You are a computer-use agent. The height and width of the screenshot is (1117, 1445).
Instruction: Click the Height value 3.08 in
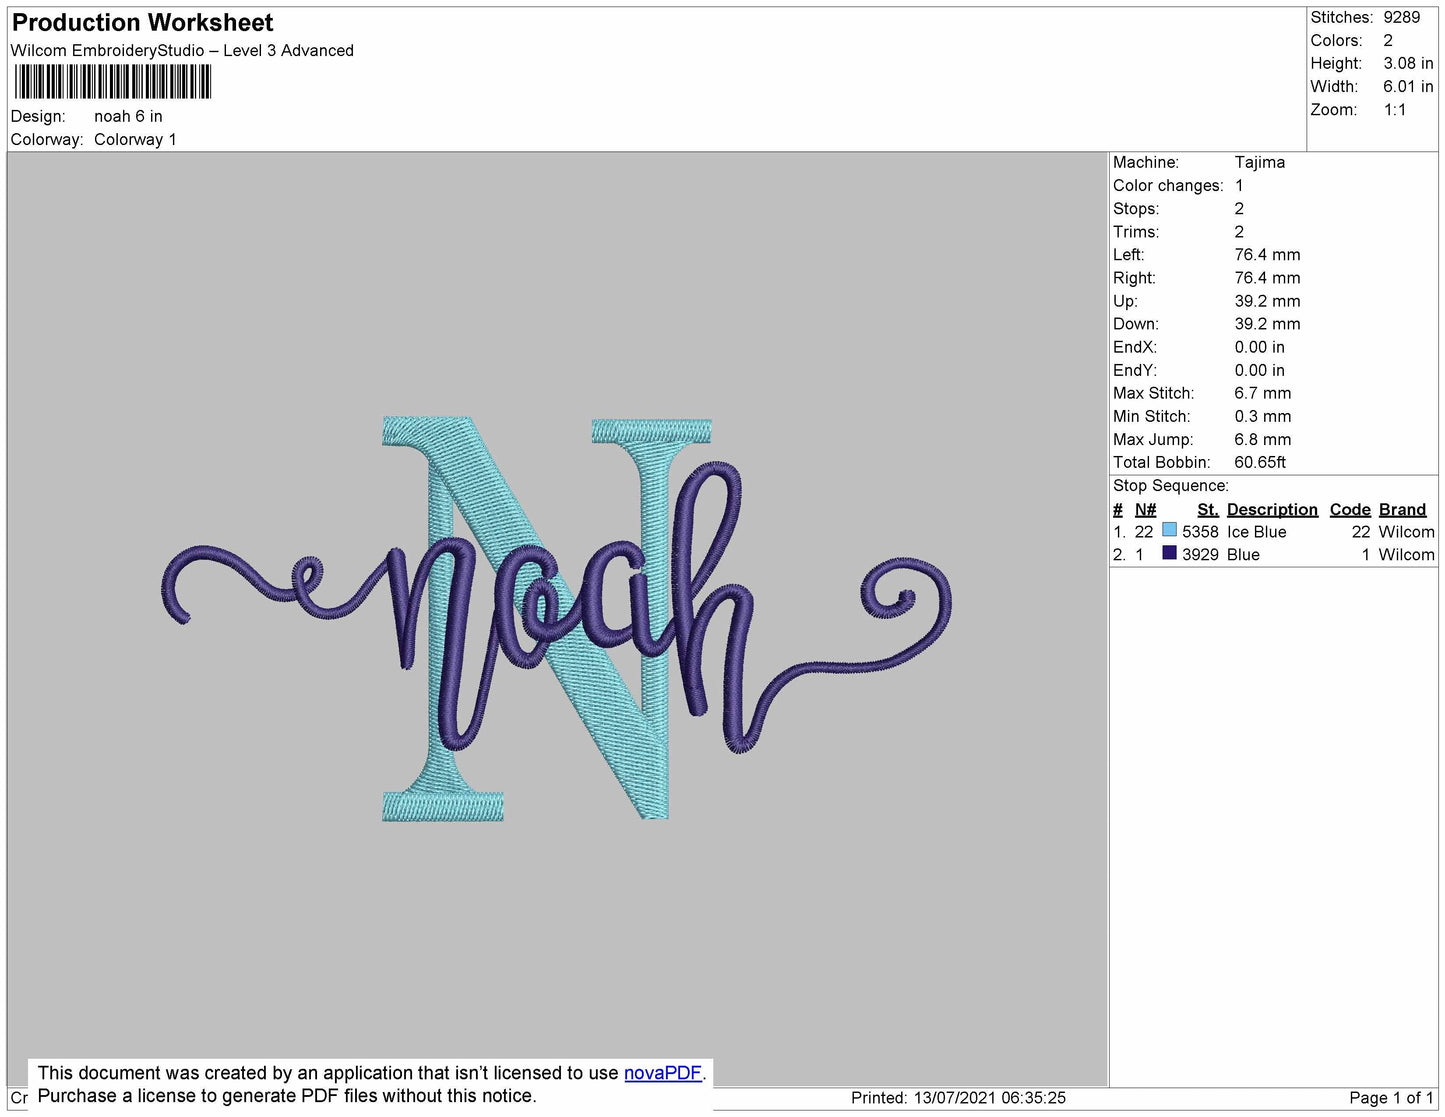click(1408, 63)
